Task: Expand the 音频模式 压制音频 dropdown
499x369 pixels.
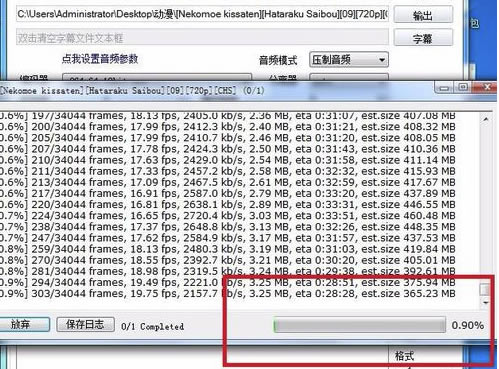Action: point(349,60)
